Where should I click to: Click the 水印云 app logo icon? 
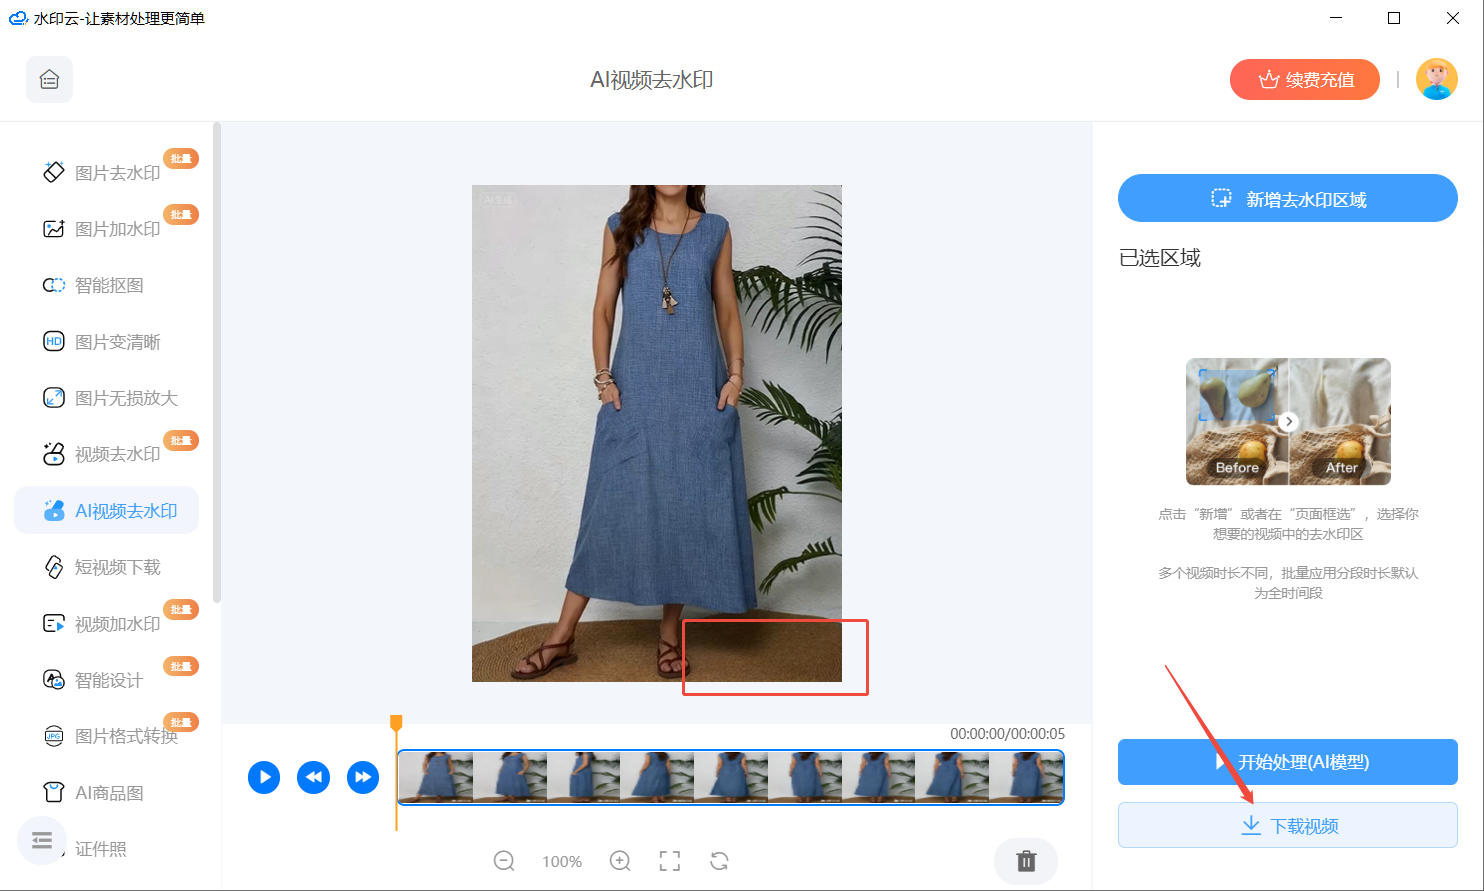(18, 18)
